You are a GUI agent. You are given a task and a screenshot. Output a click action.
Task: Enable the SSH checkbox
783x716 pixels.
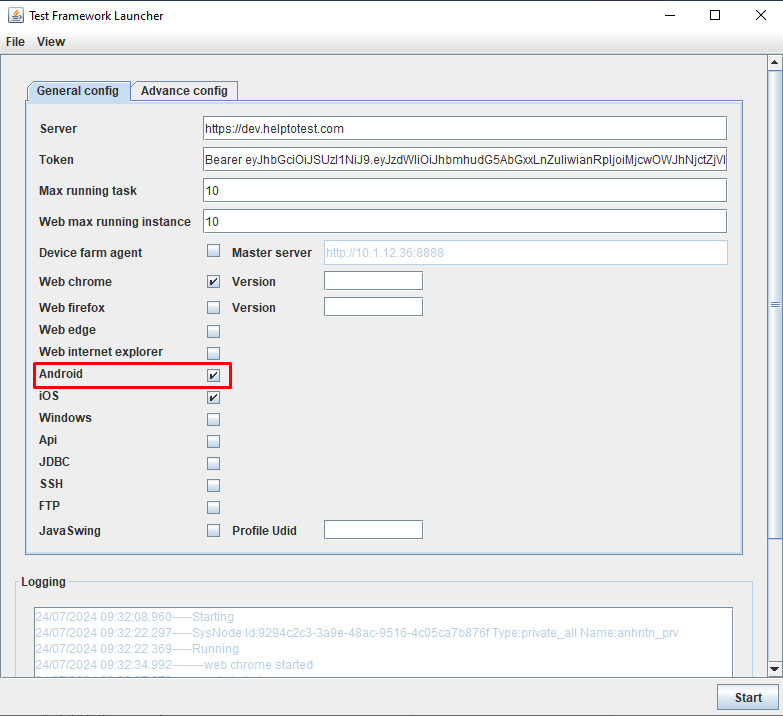[213, 485]
